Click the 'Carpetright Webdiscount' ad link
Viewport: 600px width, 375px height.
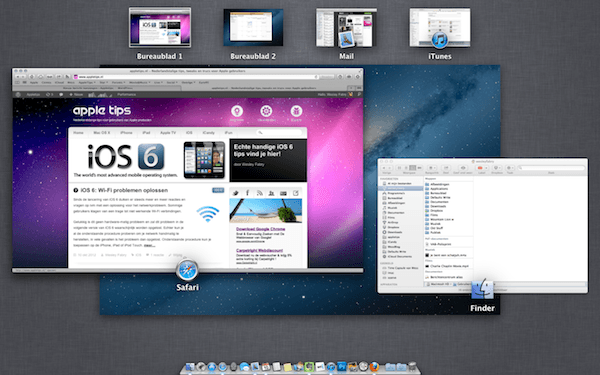(x=259, y=251)
